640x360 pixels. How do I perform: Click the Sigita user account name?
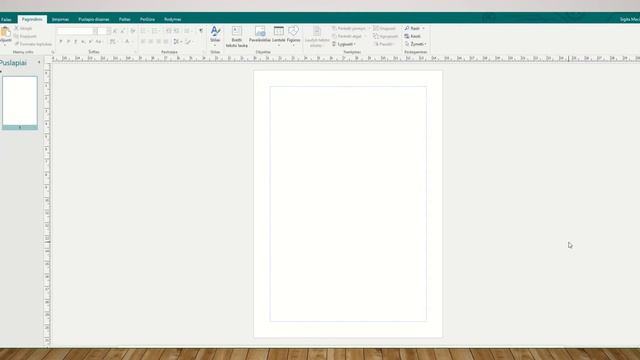click(x=629, y=19)
